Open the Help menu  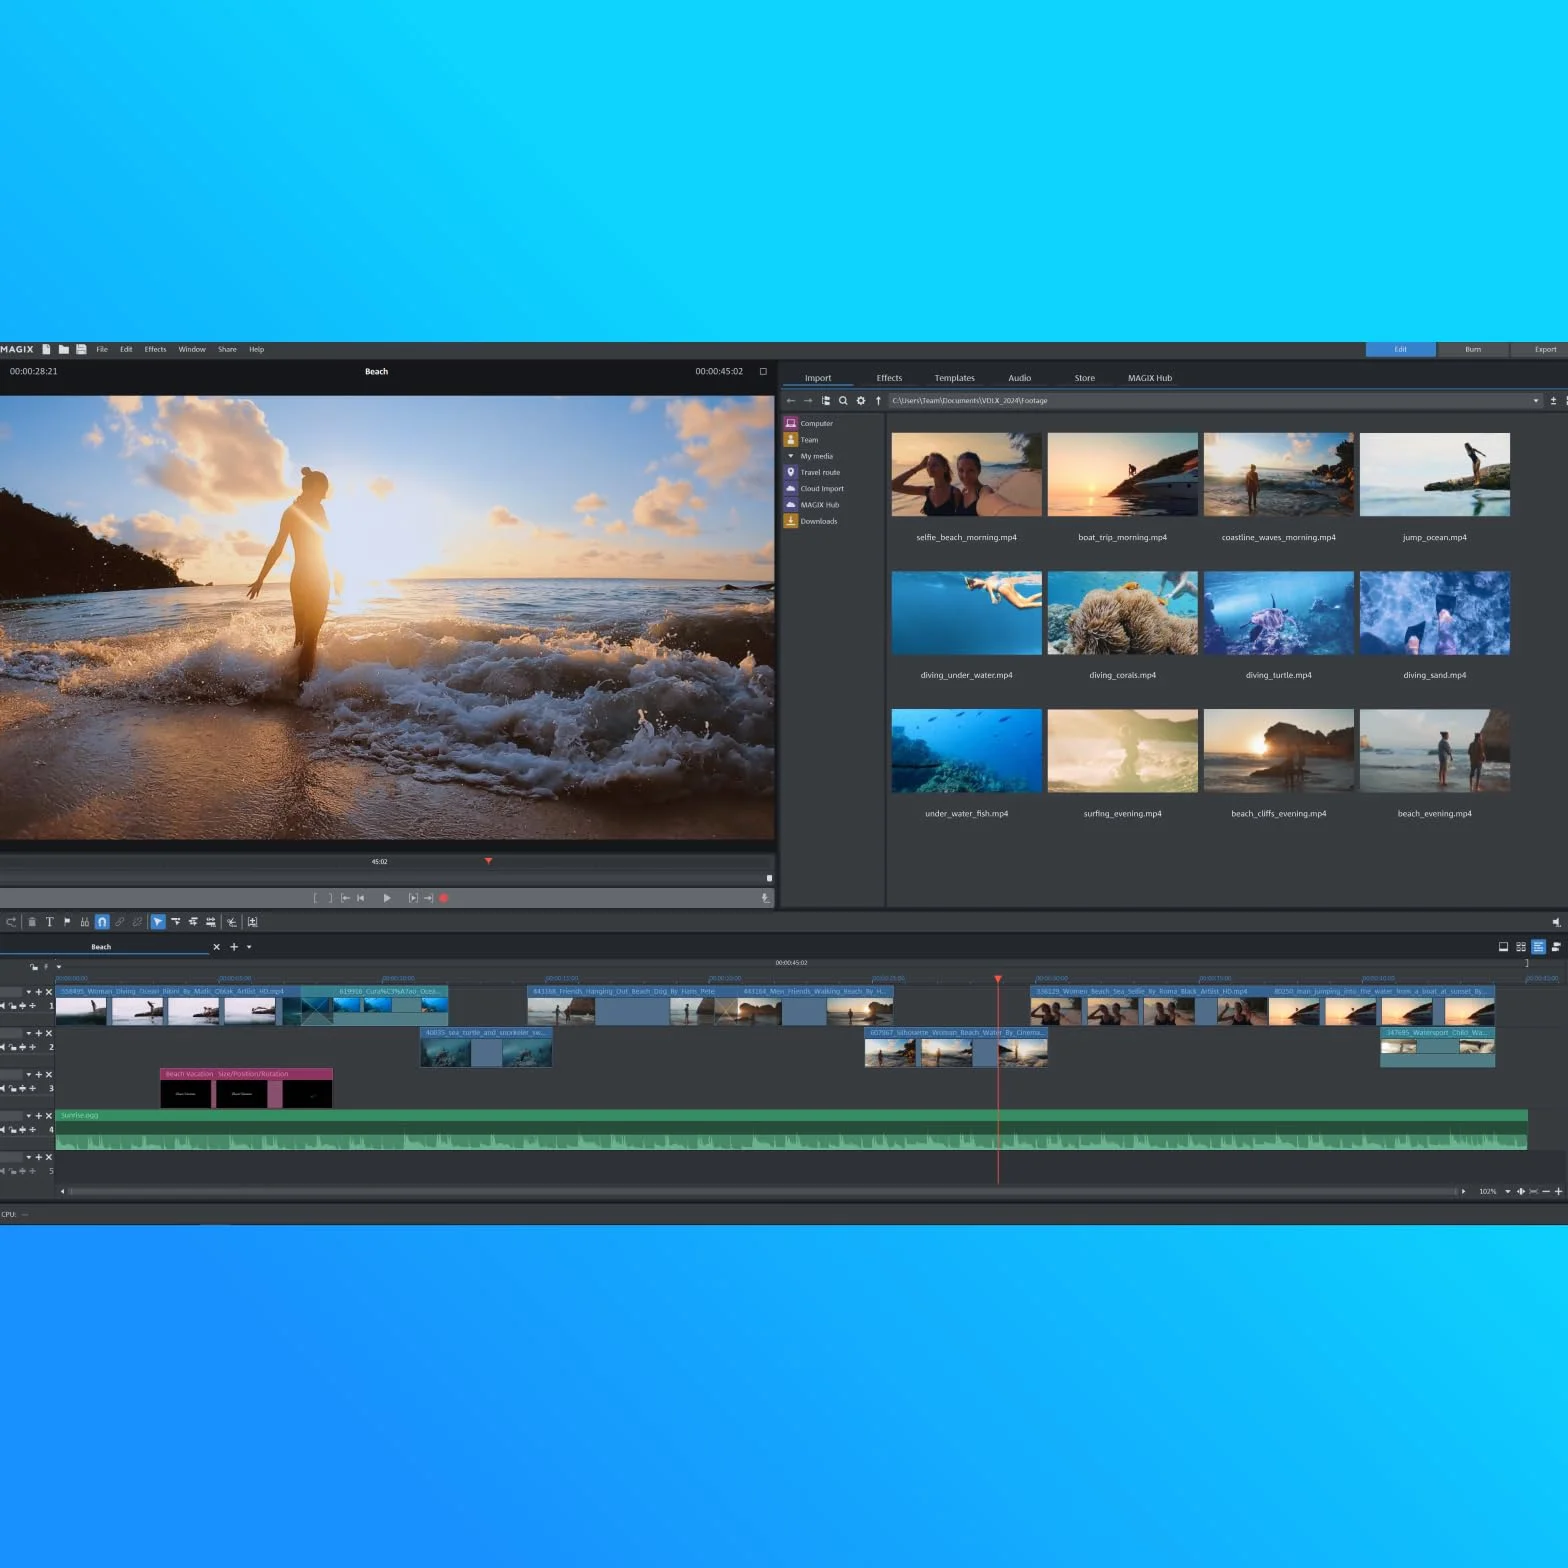[x=257, y=349]
